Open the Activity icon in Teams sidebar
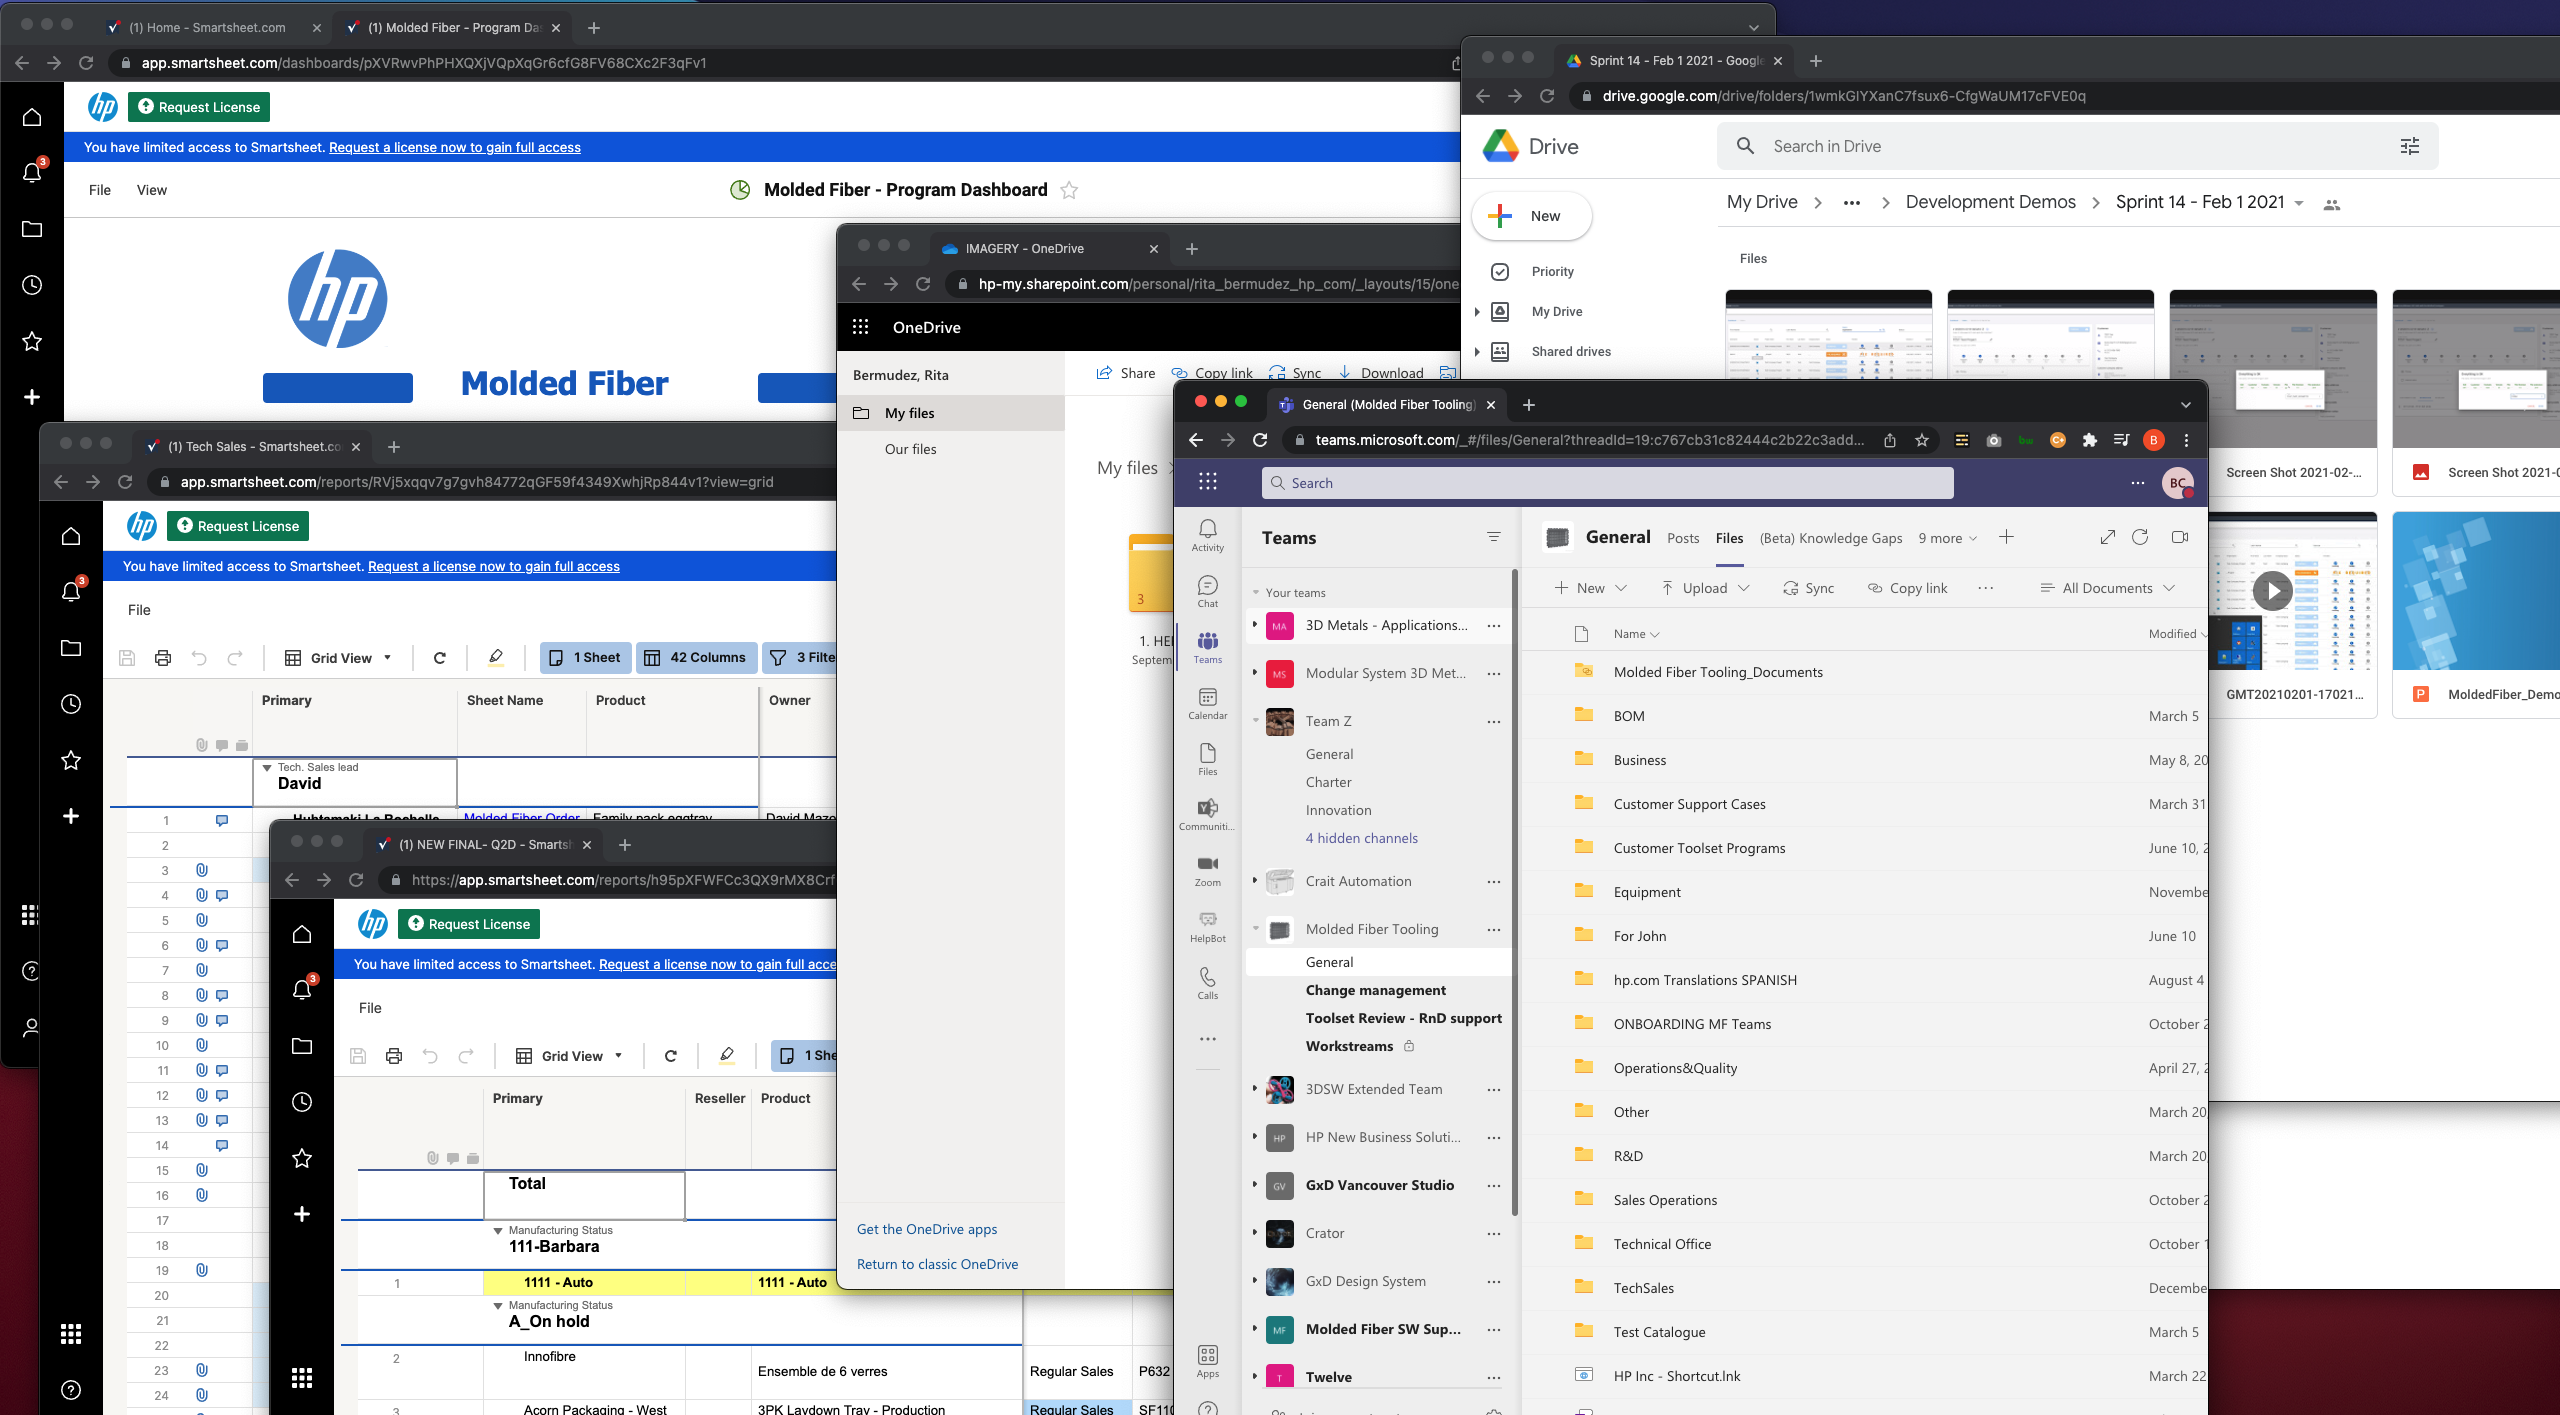The height and width of the screenshot is (1415, 2560). pos(1207,534)
